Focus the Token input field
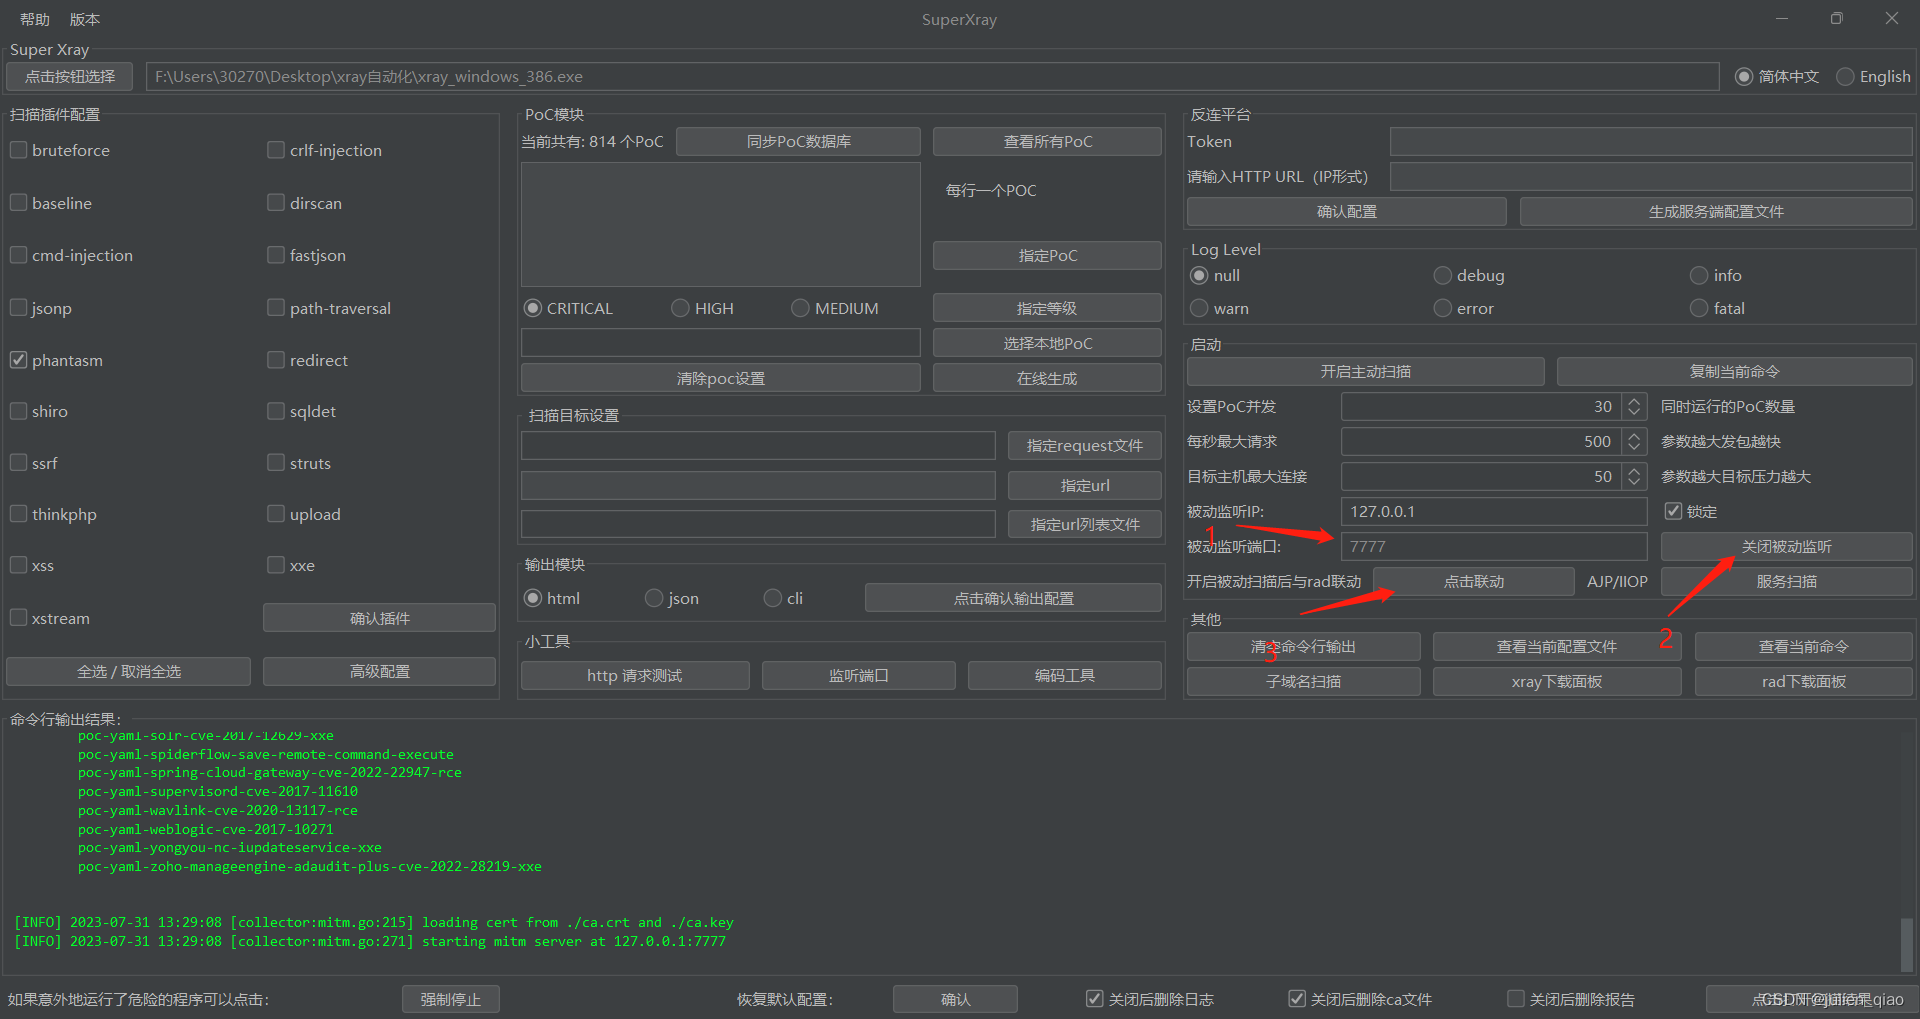Screen dimensions: 1920x1019 (x=1651, y=142)
